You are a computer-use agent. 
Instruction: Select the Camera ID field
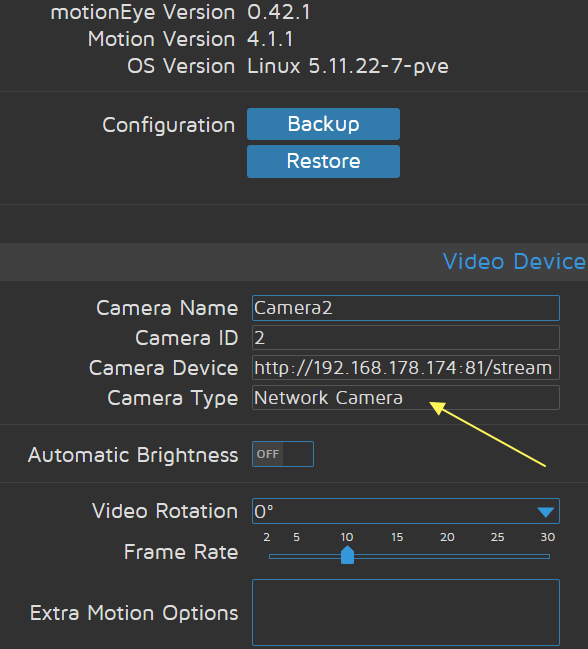pyautogui.click(x=406, y=338)
